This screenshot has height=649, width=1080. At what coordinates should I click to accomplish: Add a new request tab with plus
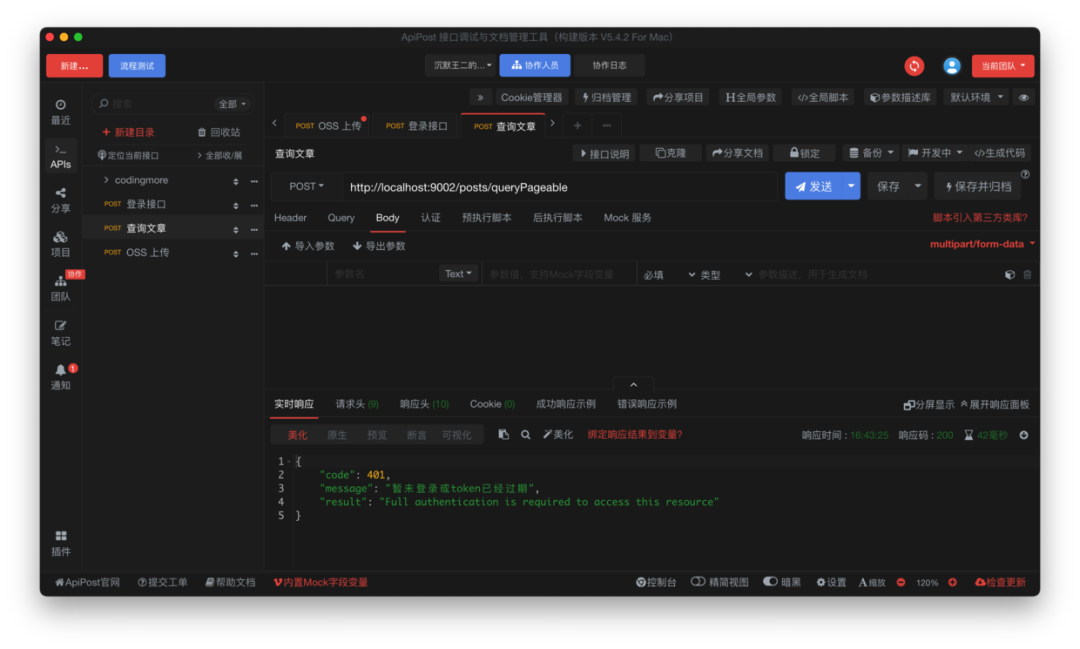[x=577, y=125]
